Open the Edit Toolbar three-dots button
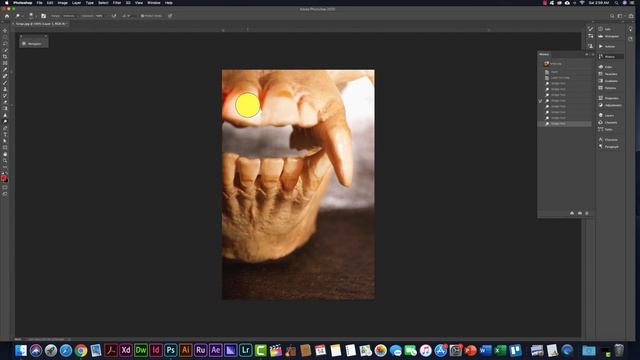This screenshot has width=640, height=360. click(5, 167)
